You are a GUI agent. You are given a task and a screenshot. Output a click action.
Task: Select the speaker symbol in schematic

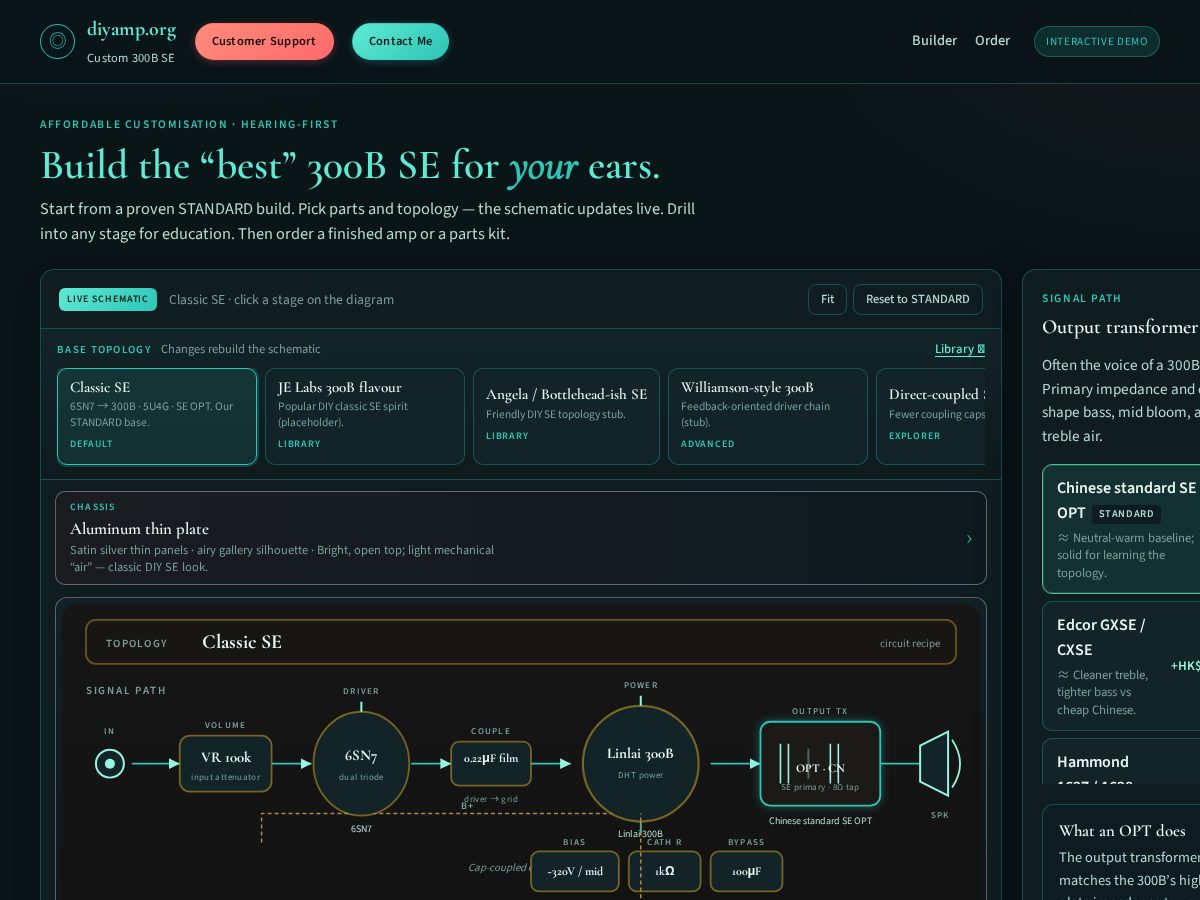pyautogui.click(x=939, y=764)
